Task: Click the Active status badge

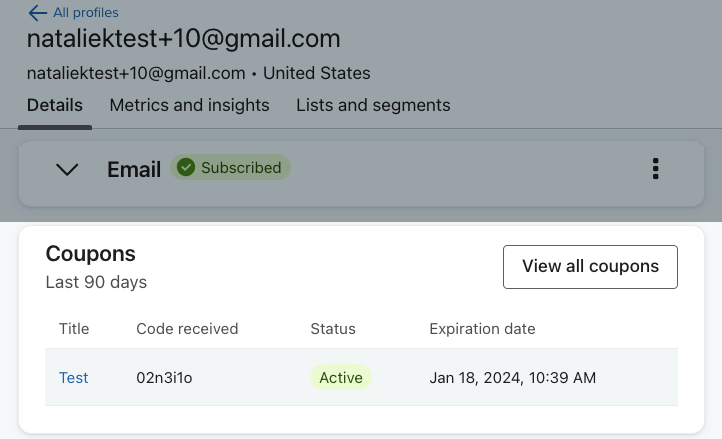Action: pos(340,378)
